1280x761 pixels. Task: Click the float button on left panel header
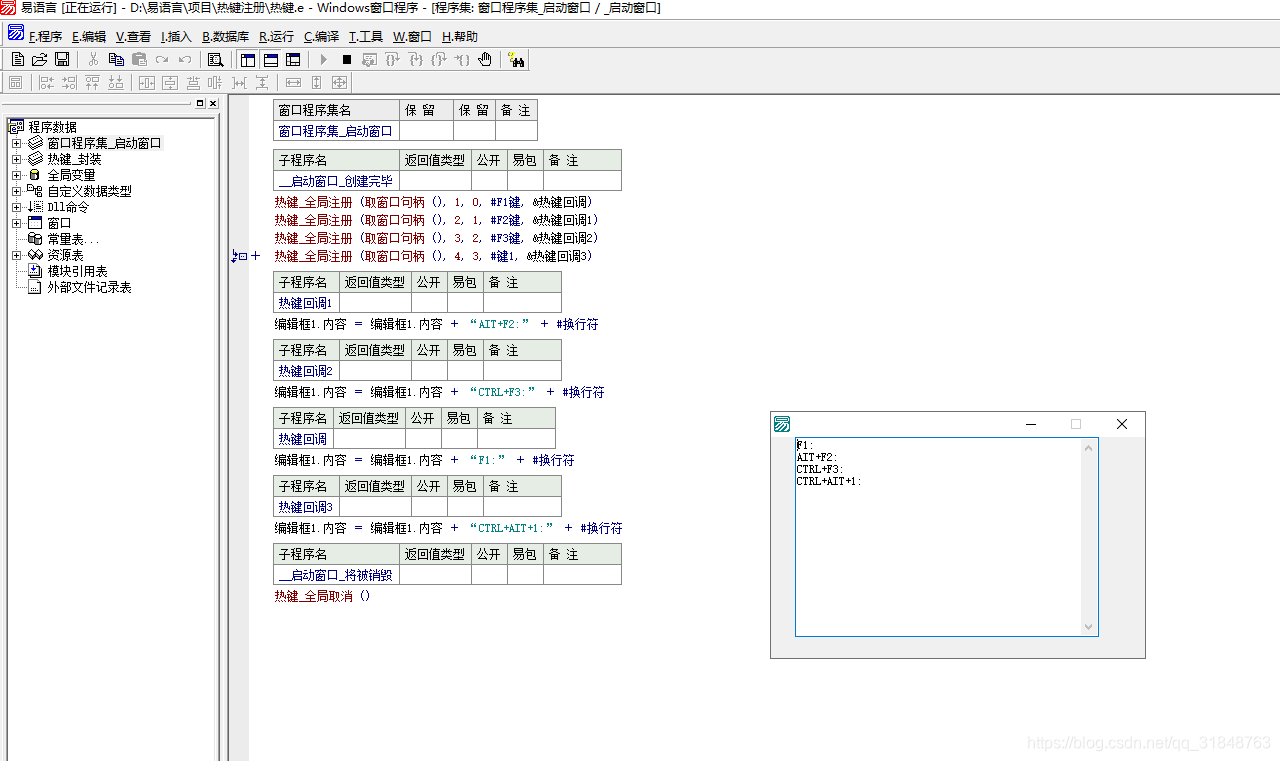click(200, 103)
